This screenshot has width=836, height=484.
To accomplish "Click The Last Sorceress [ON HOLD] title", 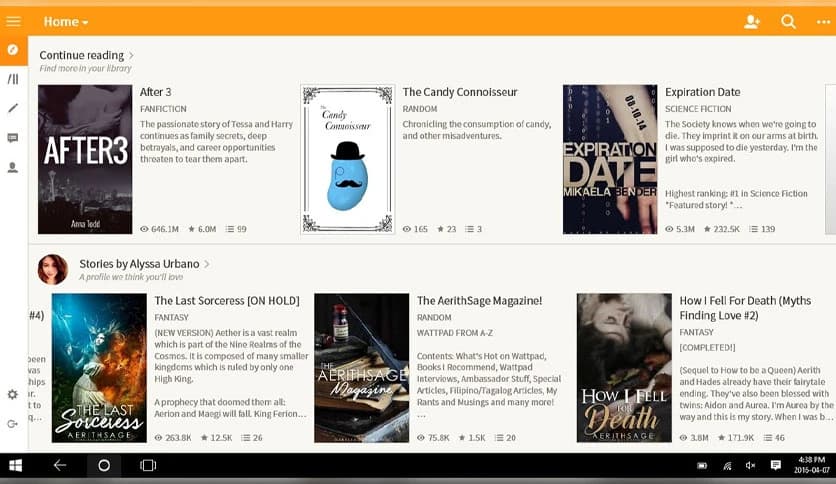I will tap(227, 301).
